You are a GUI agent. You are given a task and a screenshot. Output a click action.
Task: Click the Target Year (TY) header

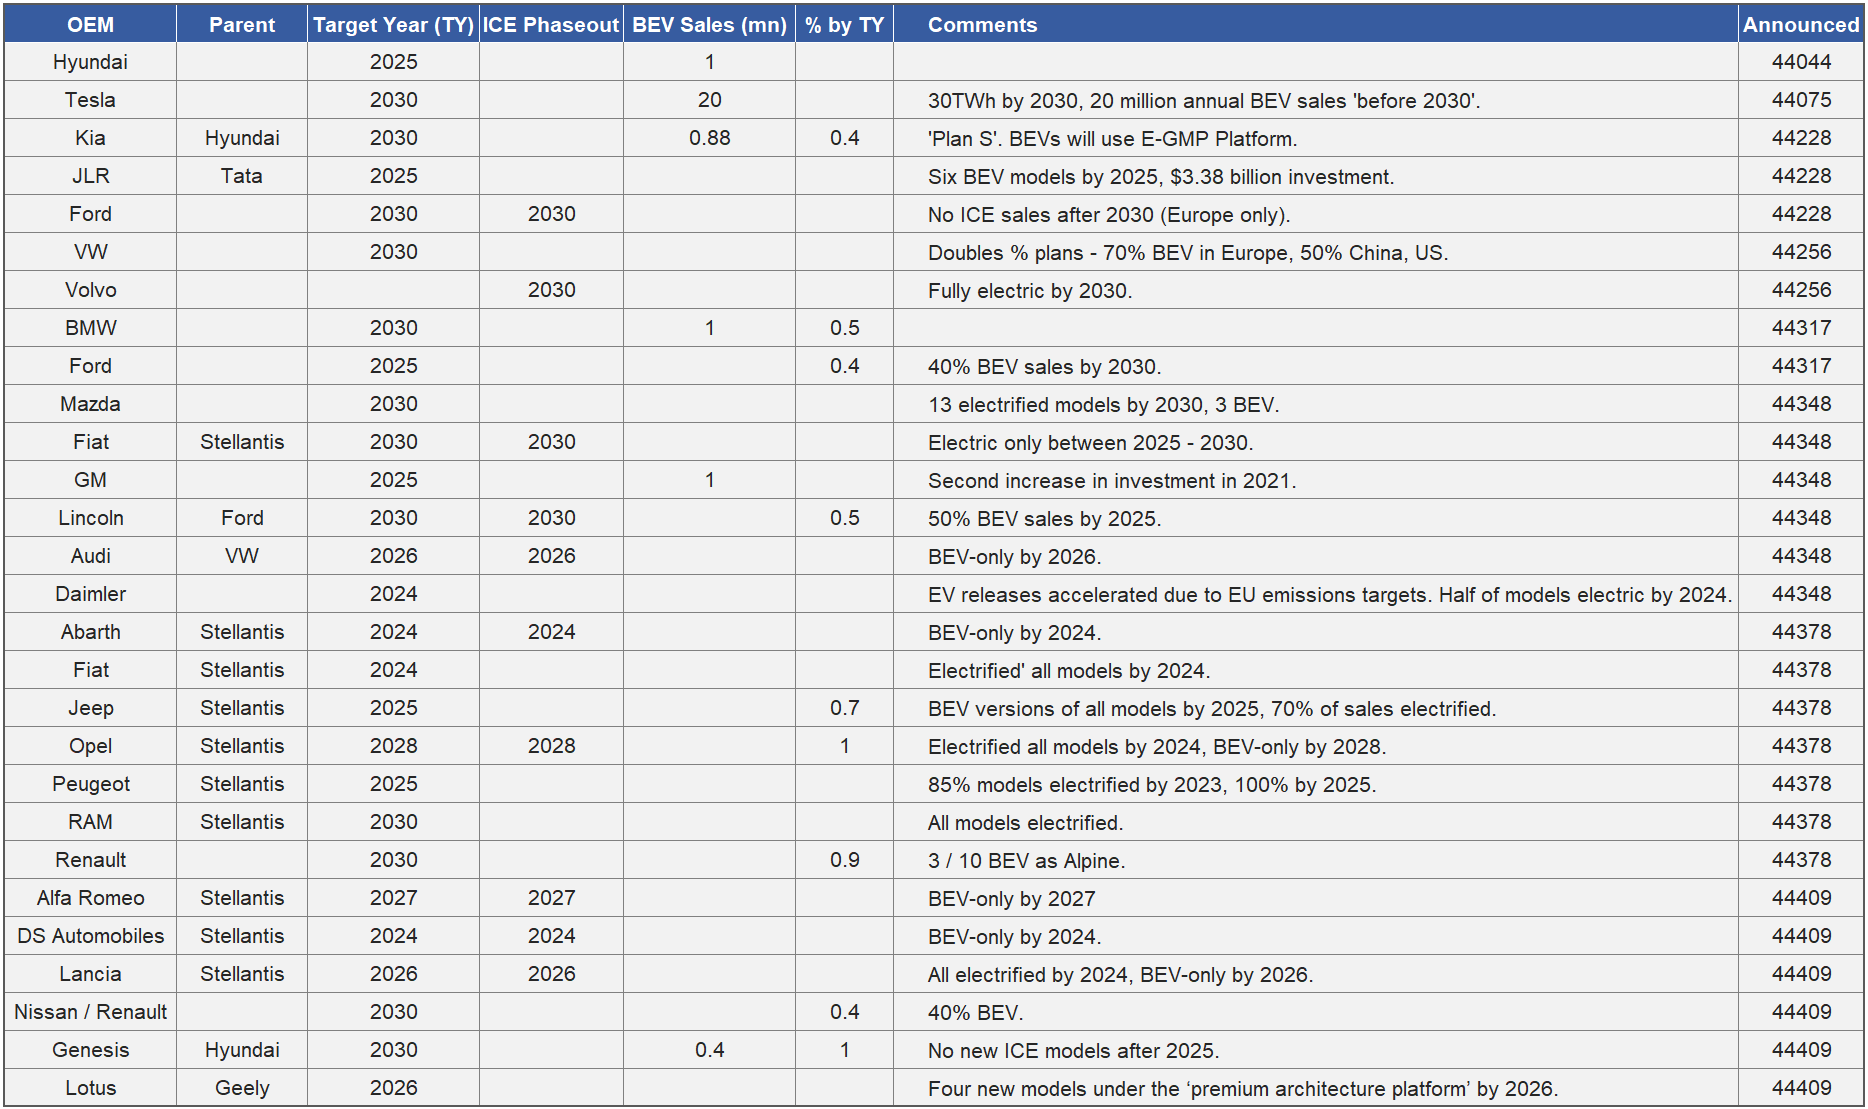click(x=393, y=25)
